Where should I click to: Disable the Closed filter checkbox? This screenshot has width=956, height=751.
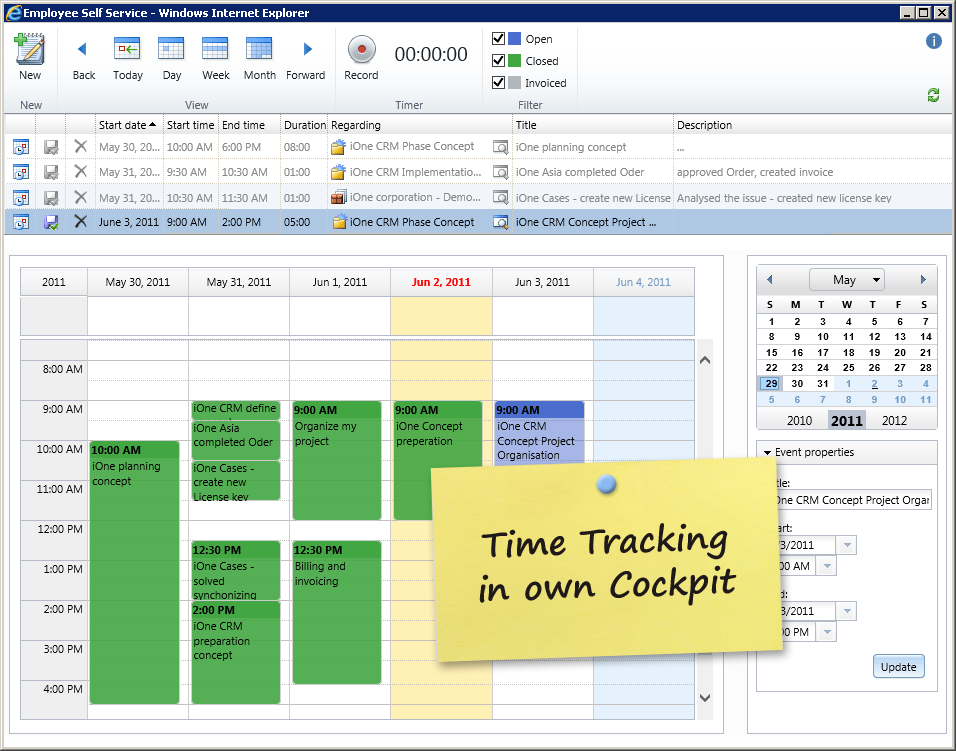497,60
